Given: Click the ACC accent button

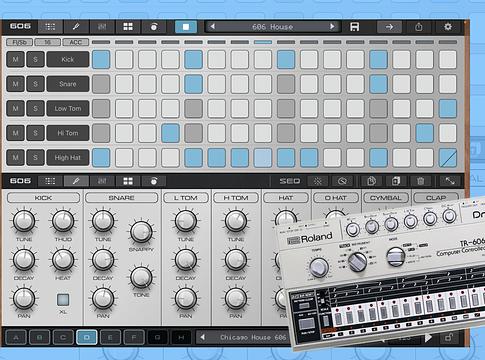Looking at the screenshot, I should point(76,42).
